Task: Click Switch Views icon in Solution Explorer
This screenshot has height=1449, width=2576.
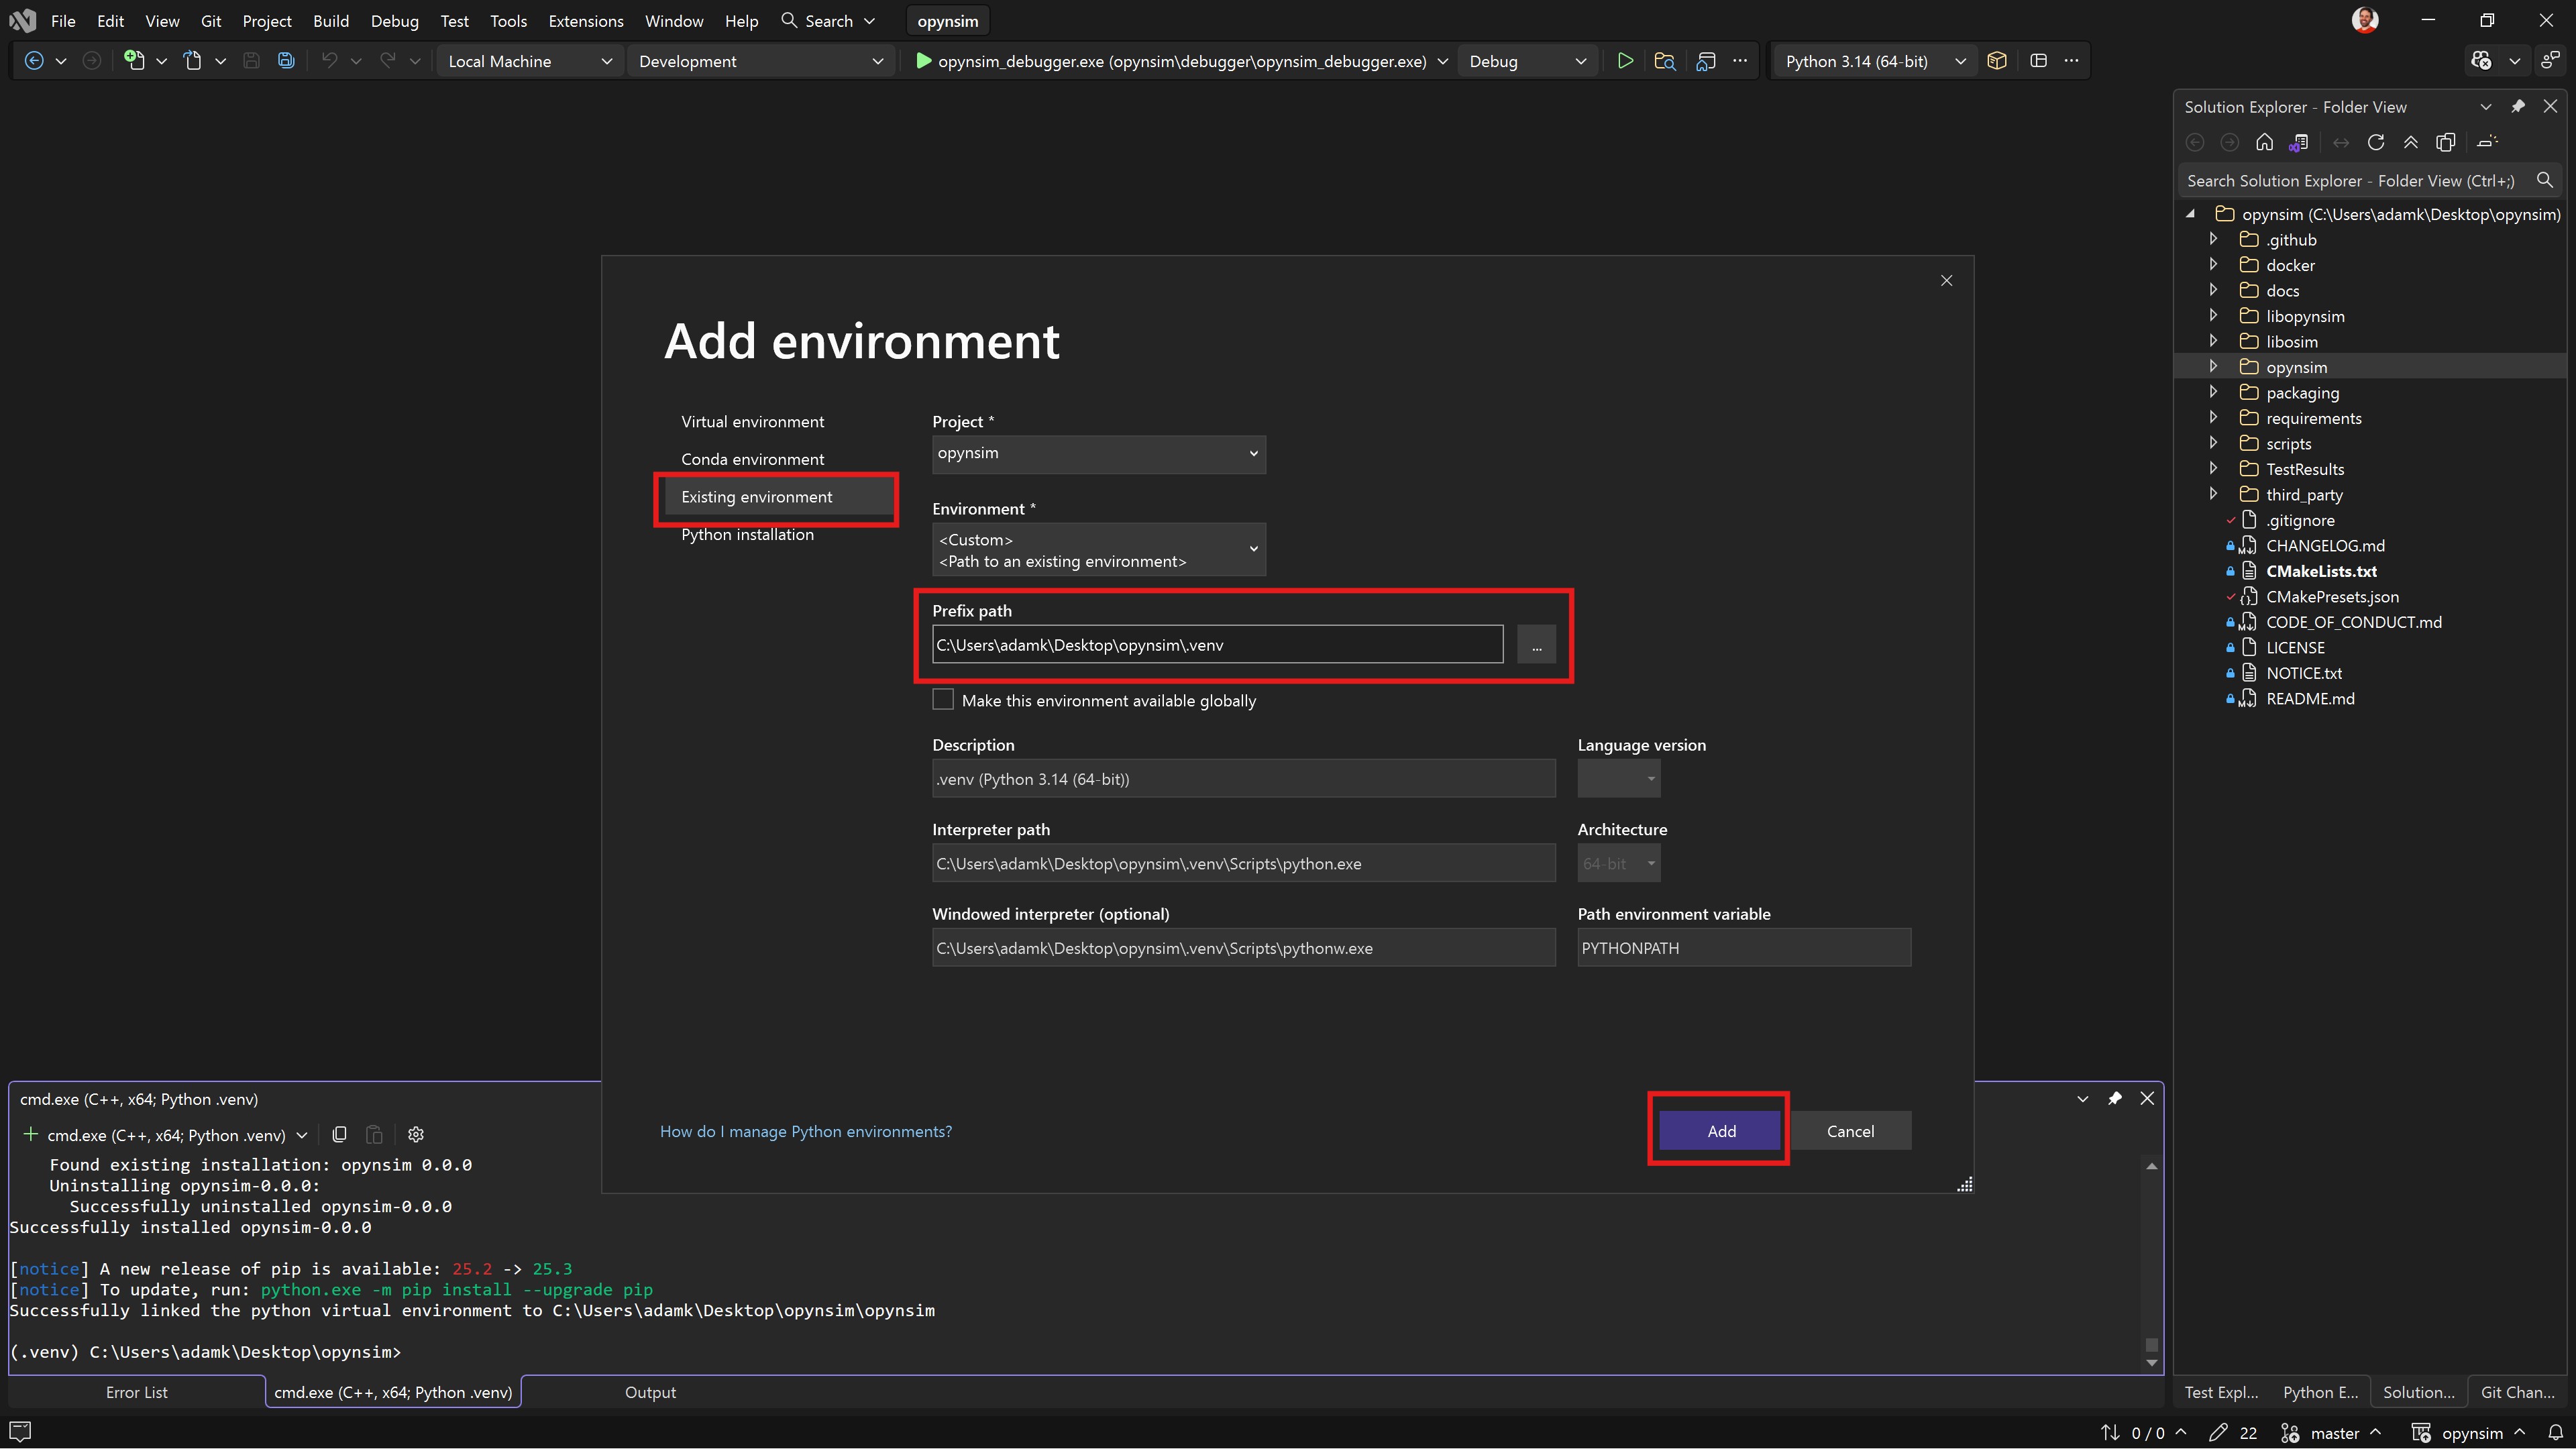Action: coord(2298,142)
